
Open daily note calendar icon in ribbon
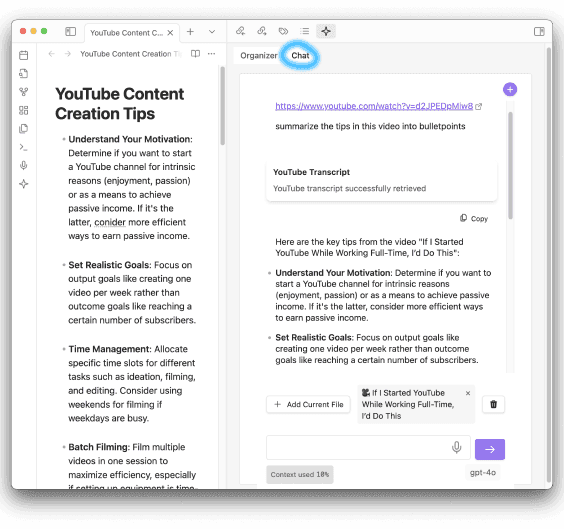tap(24, 55)
